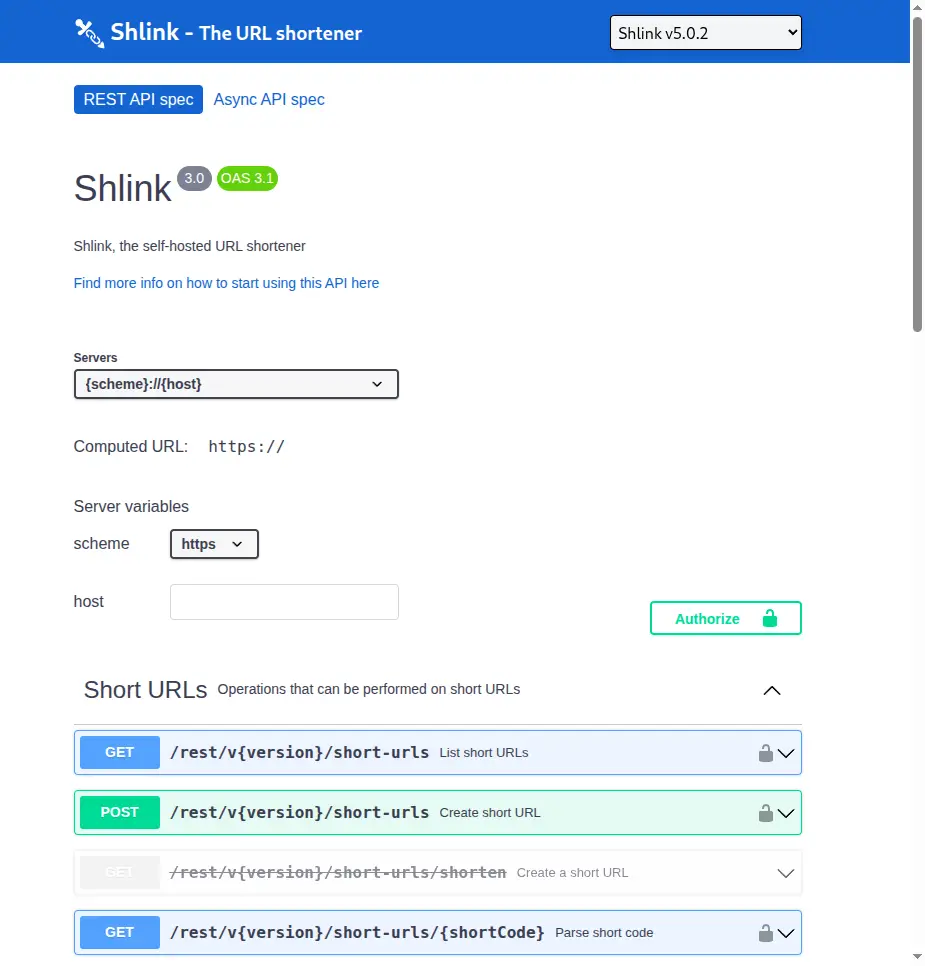Click the Shlink logo icon in the header
Screen dimensions: 925x966
click(89, 33)
